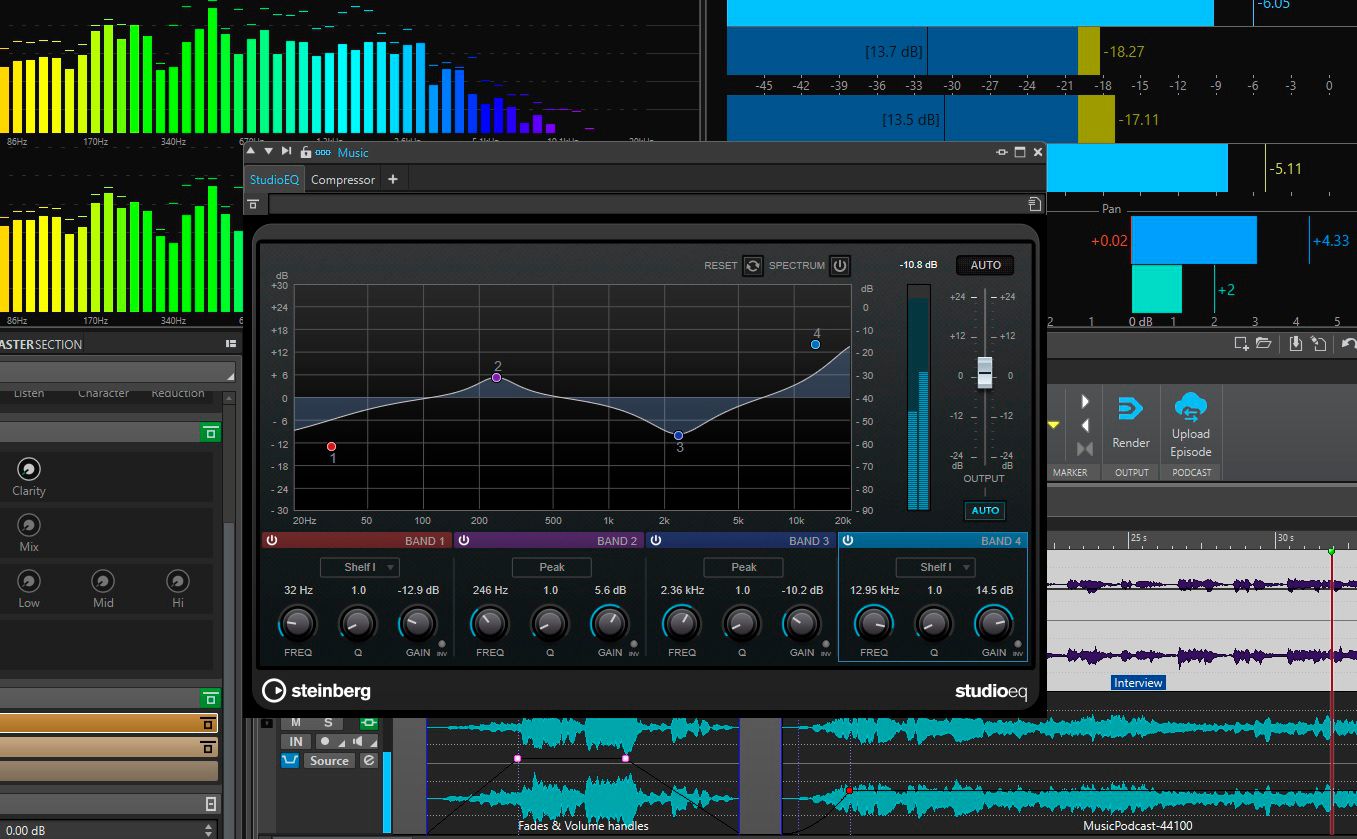
Task: Solo the track with the S button
Action: 327,722
